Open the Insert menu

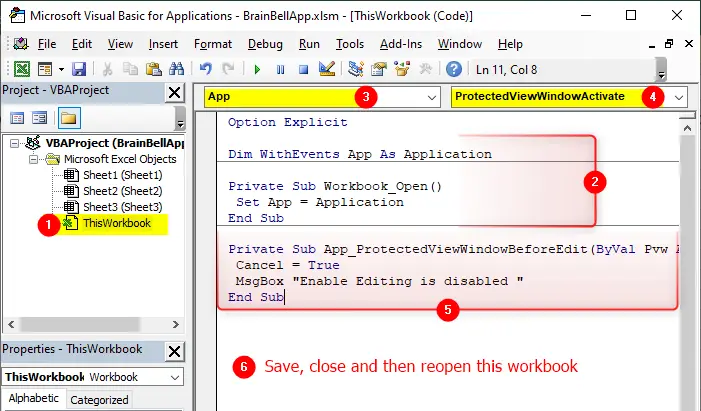point(163,44)
